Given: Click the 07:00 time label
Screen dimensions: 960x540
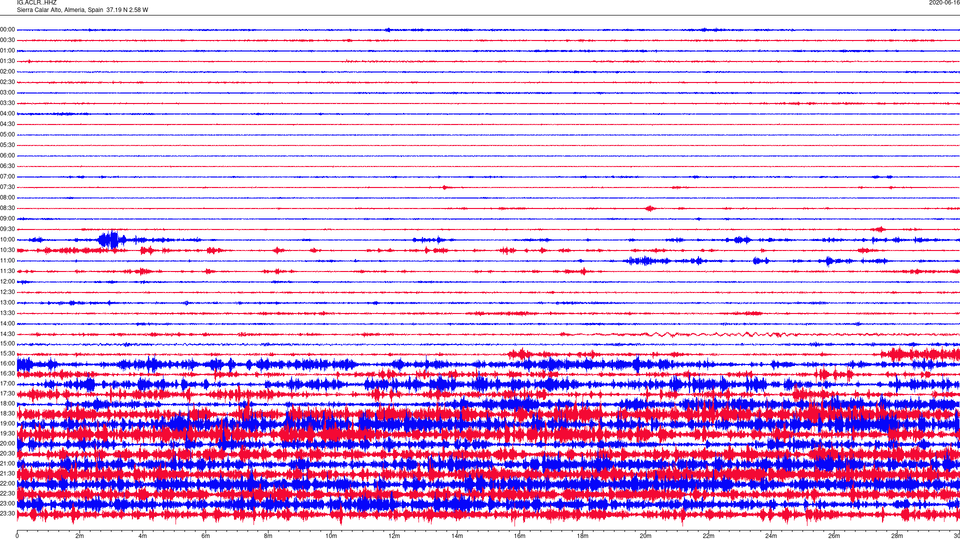Looking at the screenshot, I should point(7,177).
